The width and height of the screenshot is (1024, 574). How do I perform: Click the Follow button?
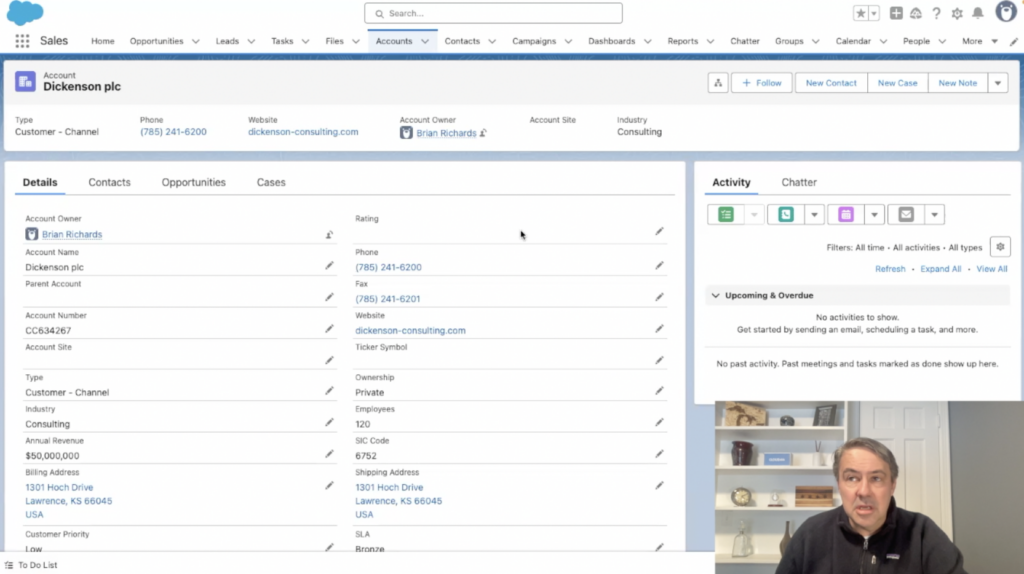pyautogui.click(x=761, y=83)
